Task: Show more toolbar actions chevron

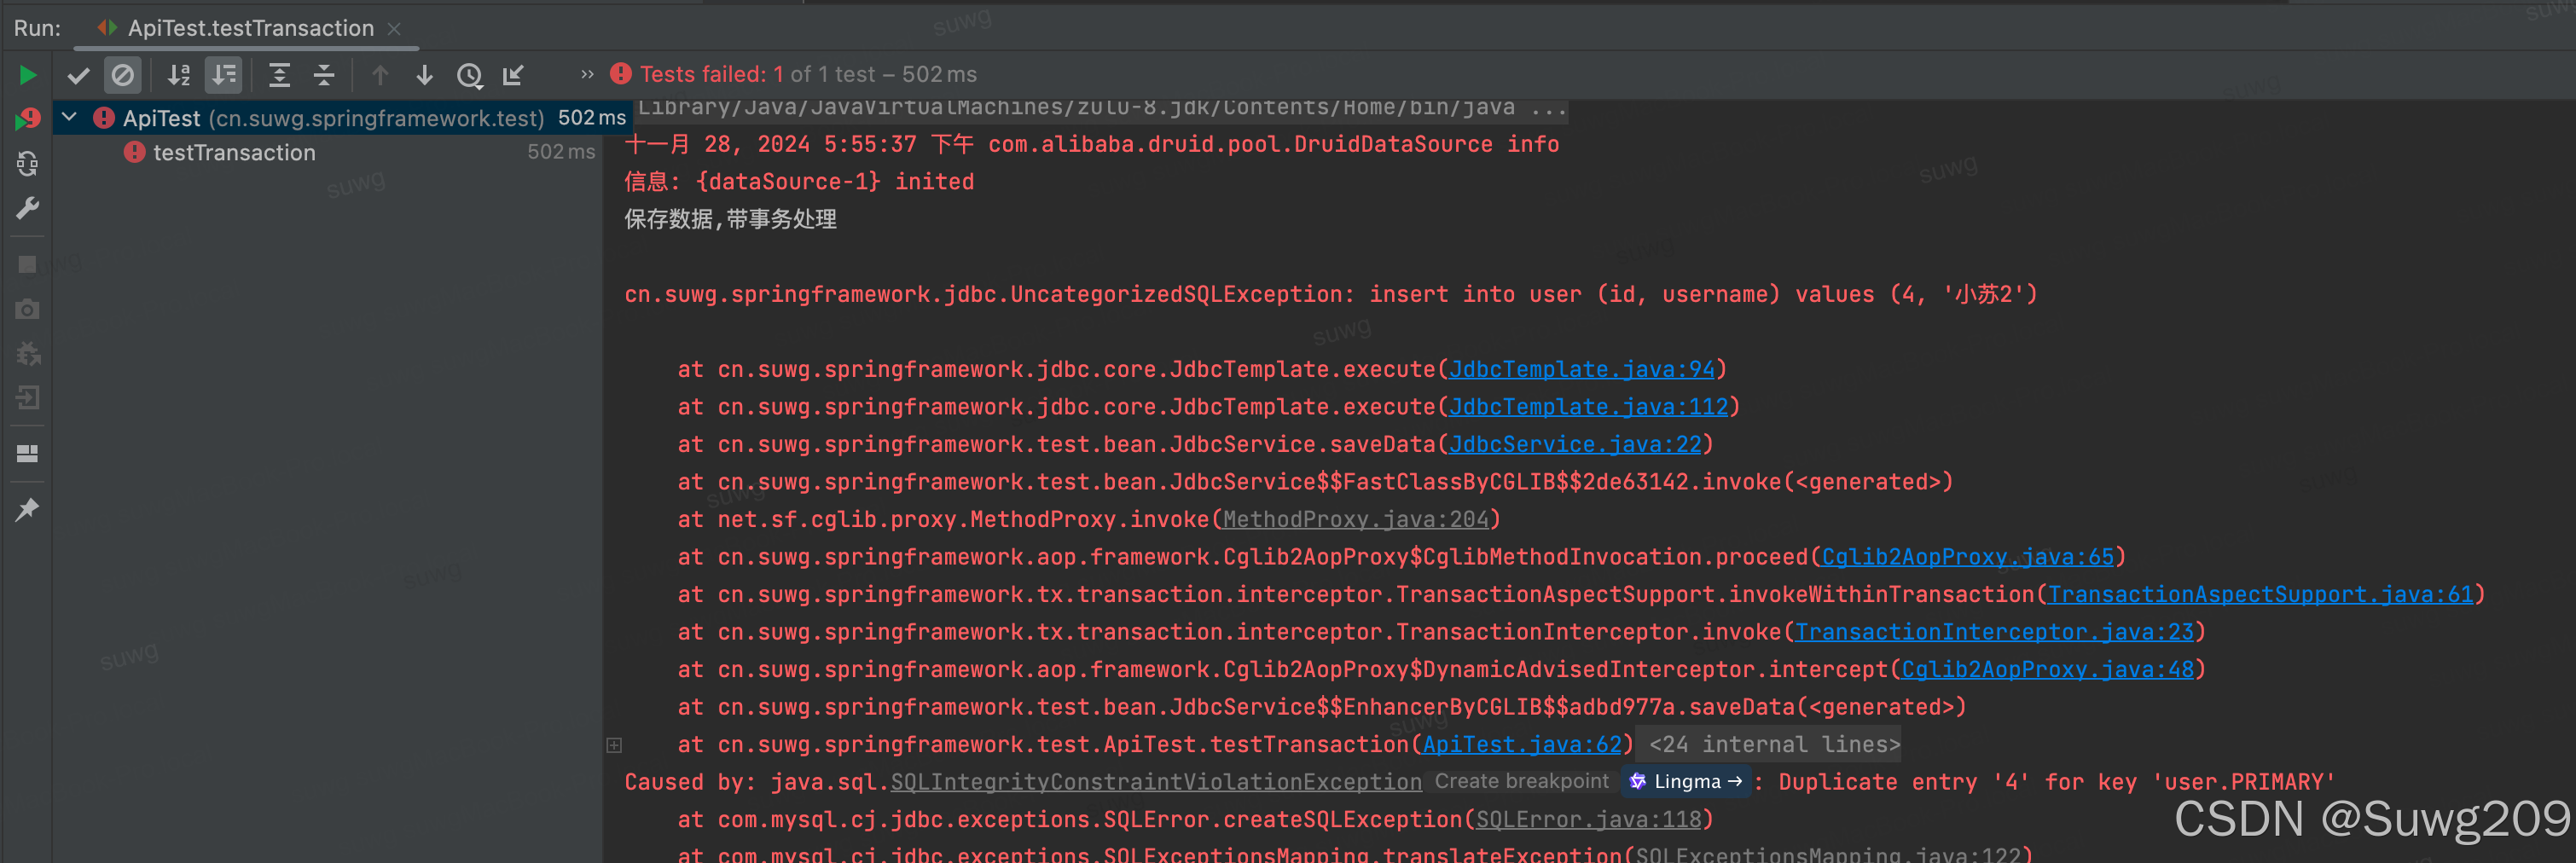Action: (587, 75)
